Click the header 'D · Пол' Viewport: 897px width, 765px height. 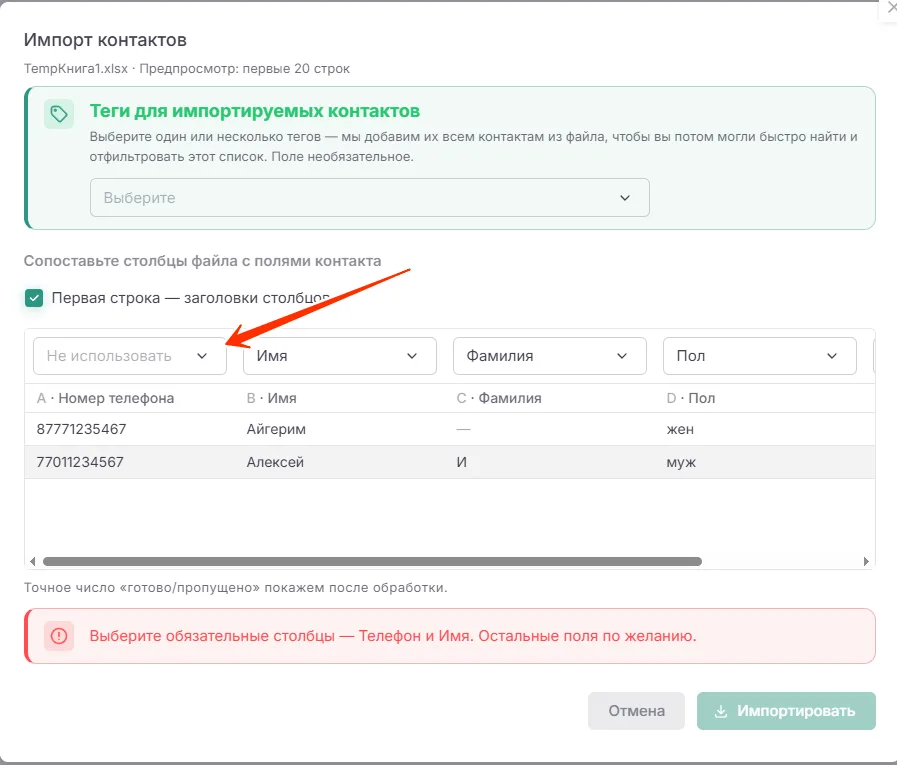click(691, 398)
